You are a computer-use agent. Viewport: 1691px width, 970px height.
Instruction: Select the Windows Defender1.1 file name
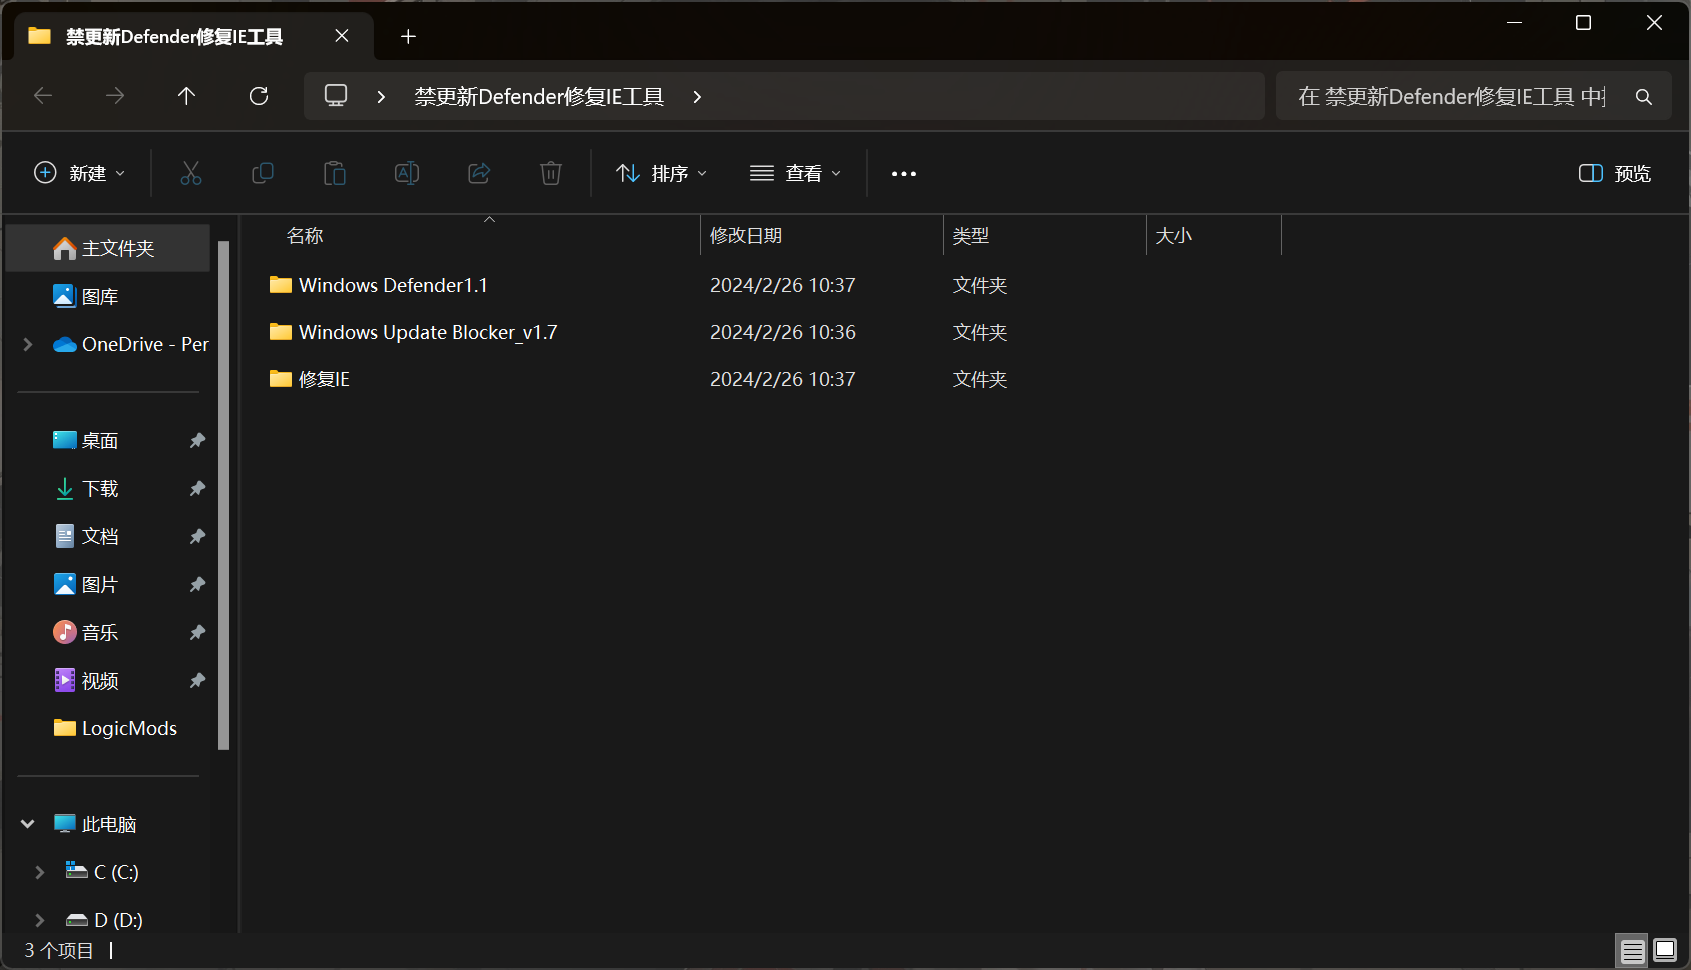point(393,285)
